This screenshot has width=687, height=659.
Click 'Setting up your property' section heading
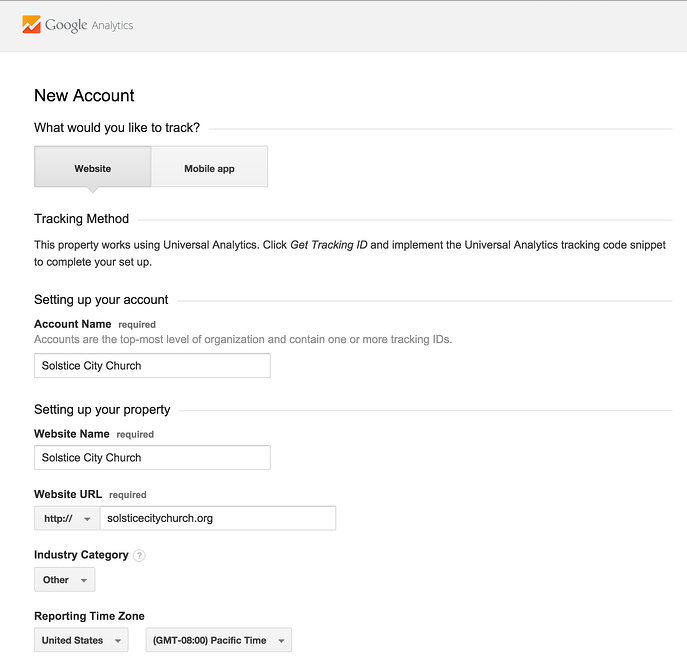tap(102, 410)
